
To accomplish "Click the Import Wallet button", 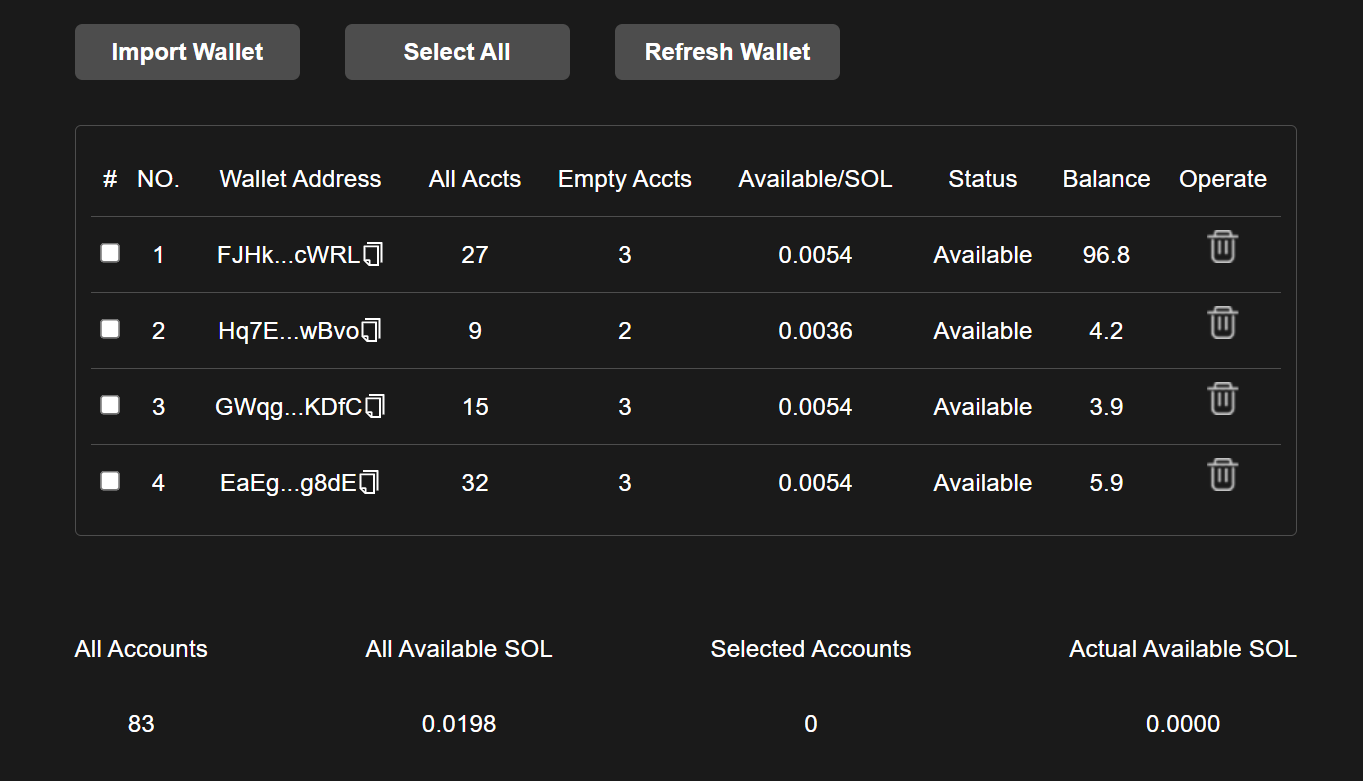I will [187, 52].
